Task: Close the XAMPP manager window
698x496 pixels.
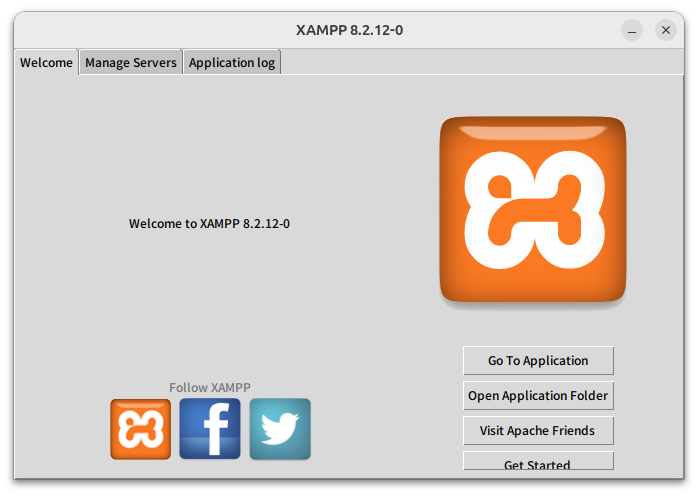Action: point(666,30)
